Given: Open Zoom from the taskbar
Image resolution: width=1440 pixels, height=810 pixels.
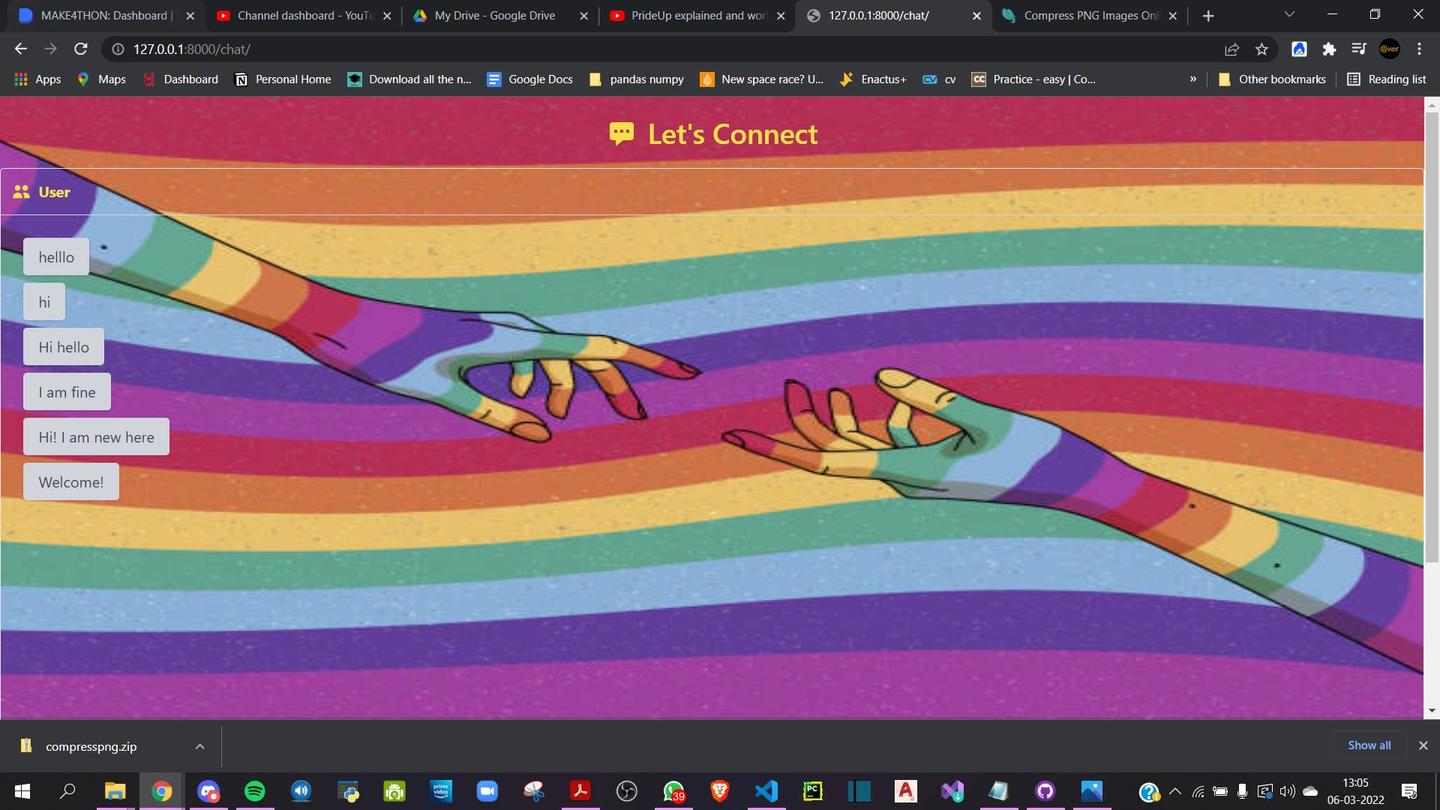Looking at the screenshot, I should pos(487,791).
